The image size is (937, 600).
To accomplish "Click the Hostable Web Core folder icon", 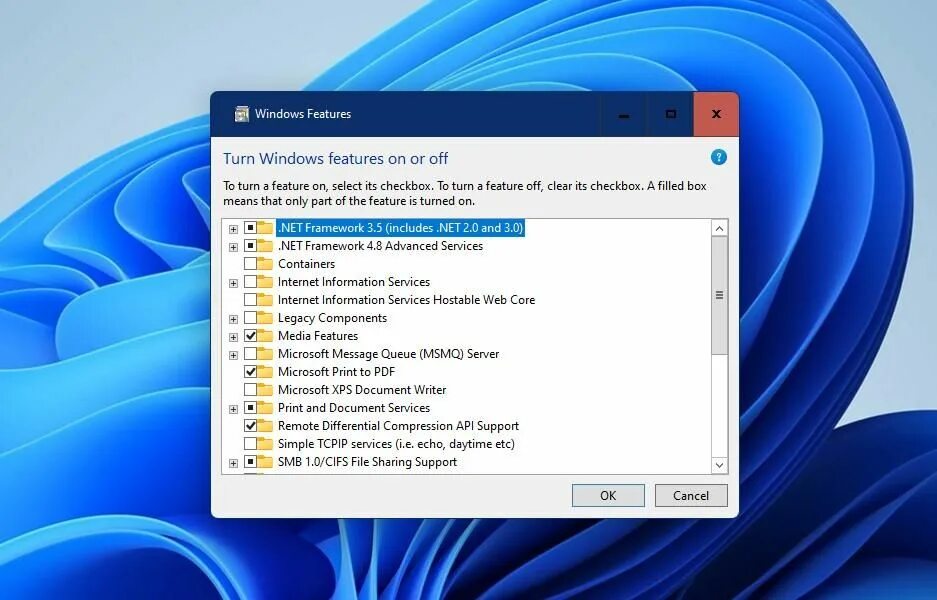I will (x=265, y=299).
